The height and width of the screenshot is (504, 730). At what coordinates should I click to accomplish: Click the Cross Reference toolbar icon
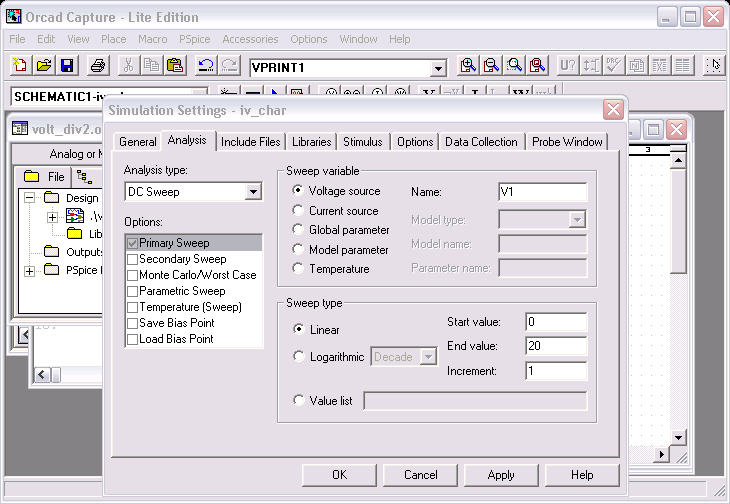point(660,66)
